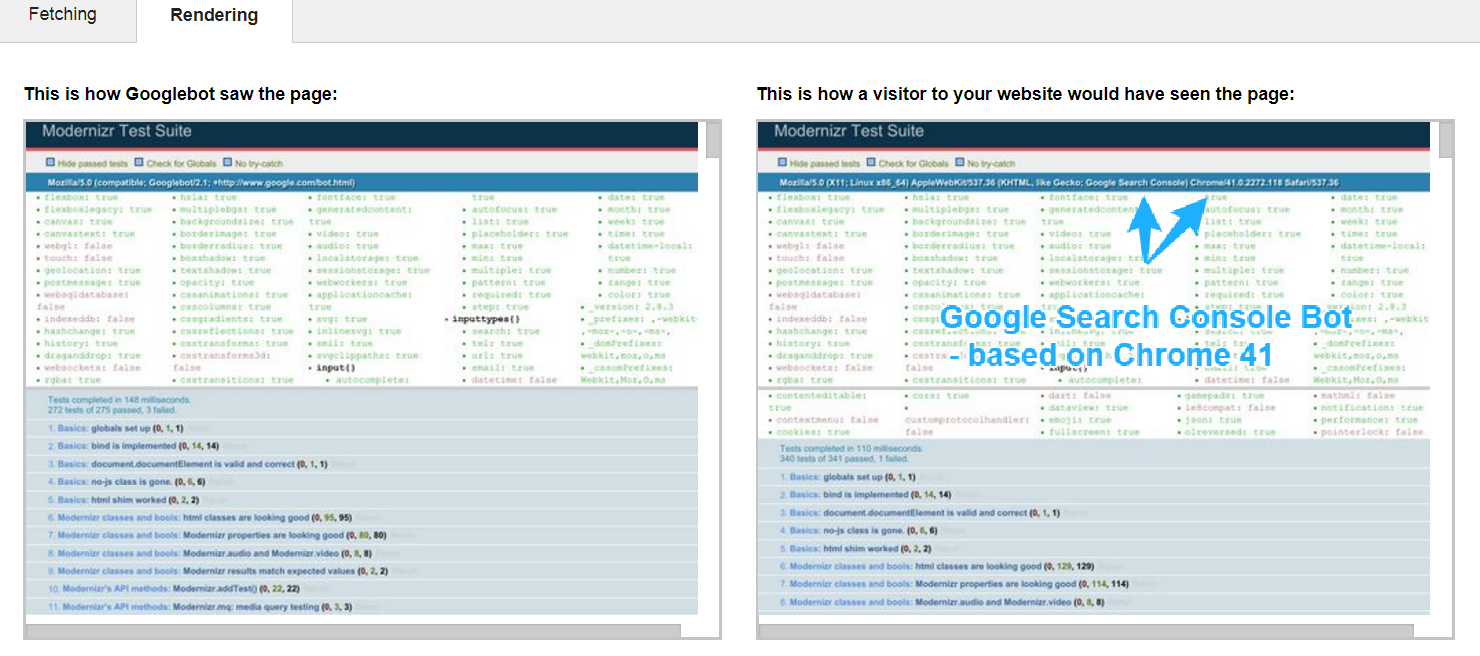
Task: Click the Googlebot user agent banner
Action: tap(201, 183)
